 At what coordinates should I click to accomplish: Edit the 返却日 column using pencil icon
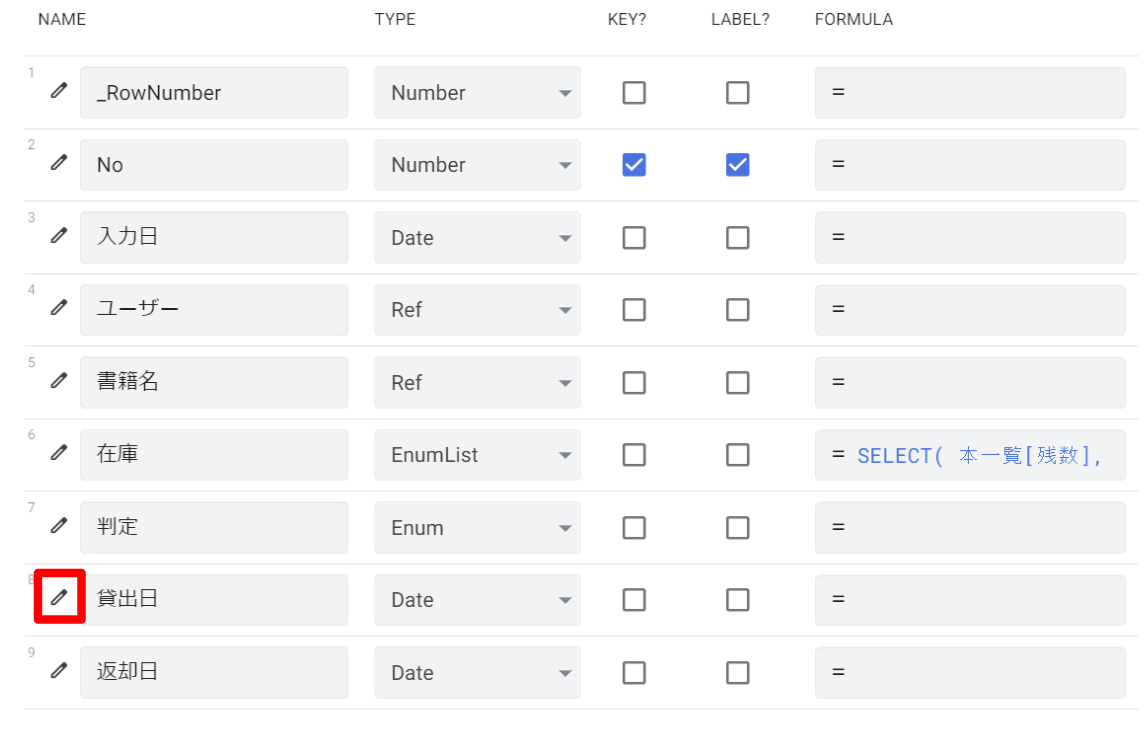(59, 671)
